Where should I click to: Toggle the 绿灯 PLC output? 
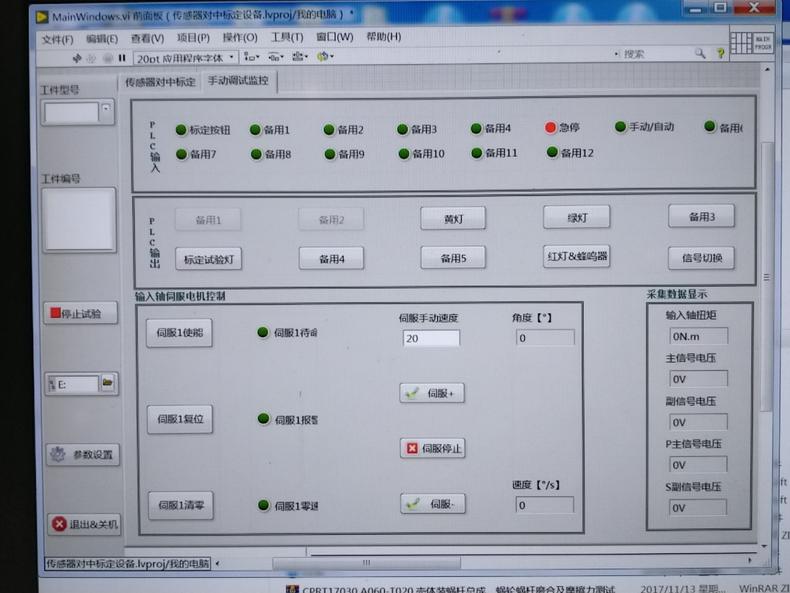tap(576, 217)
